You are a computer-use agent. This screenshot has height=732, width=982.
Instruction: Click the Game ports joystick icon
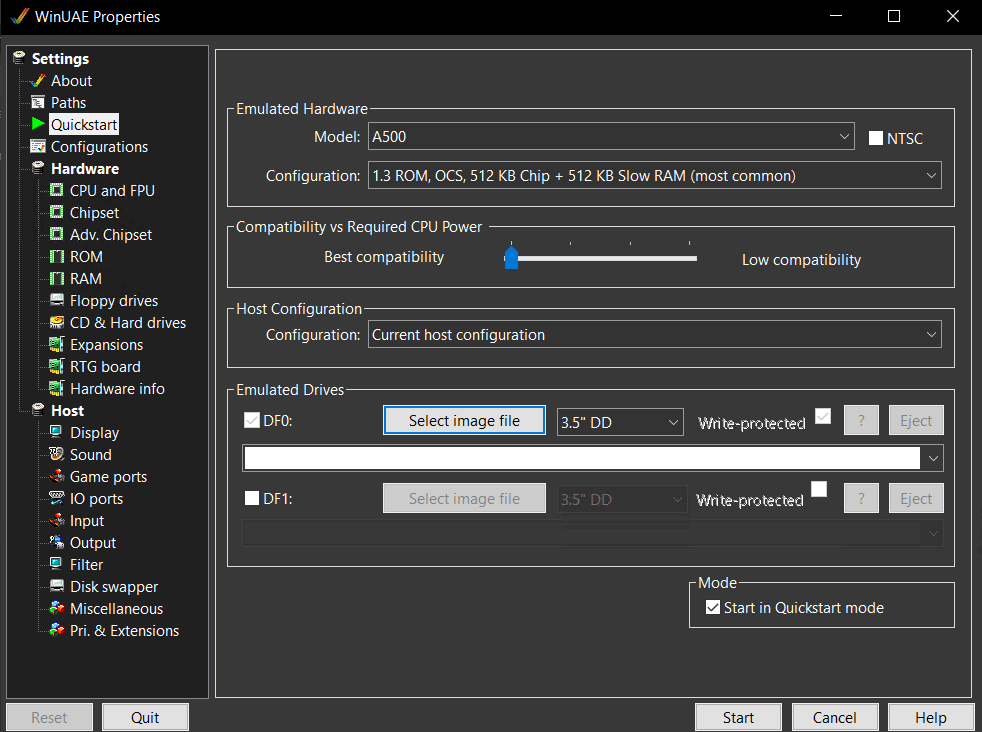coord(56,477)
